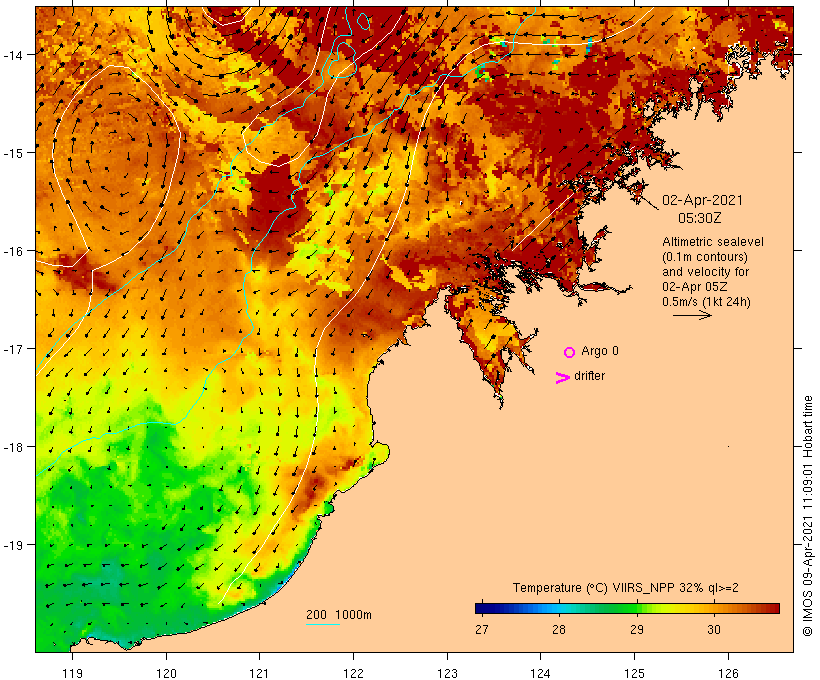Click the longitude label 121
This screenshot has width=820, height=680.
coord(260,673)
